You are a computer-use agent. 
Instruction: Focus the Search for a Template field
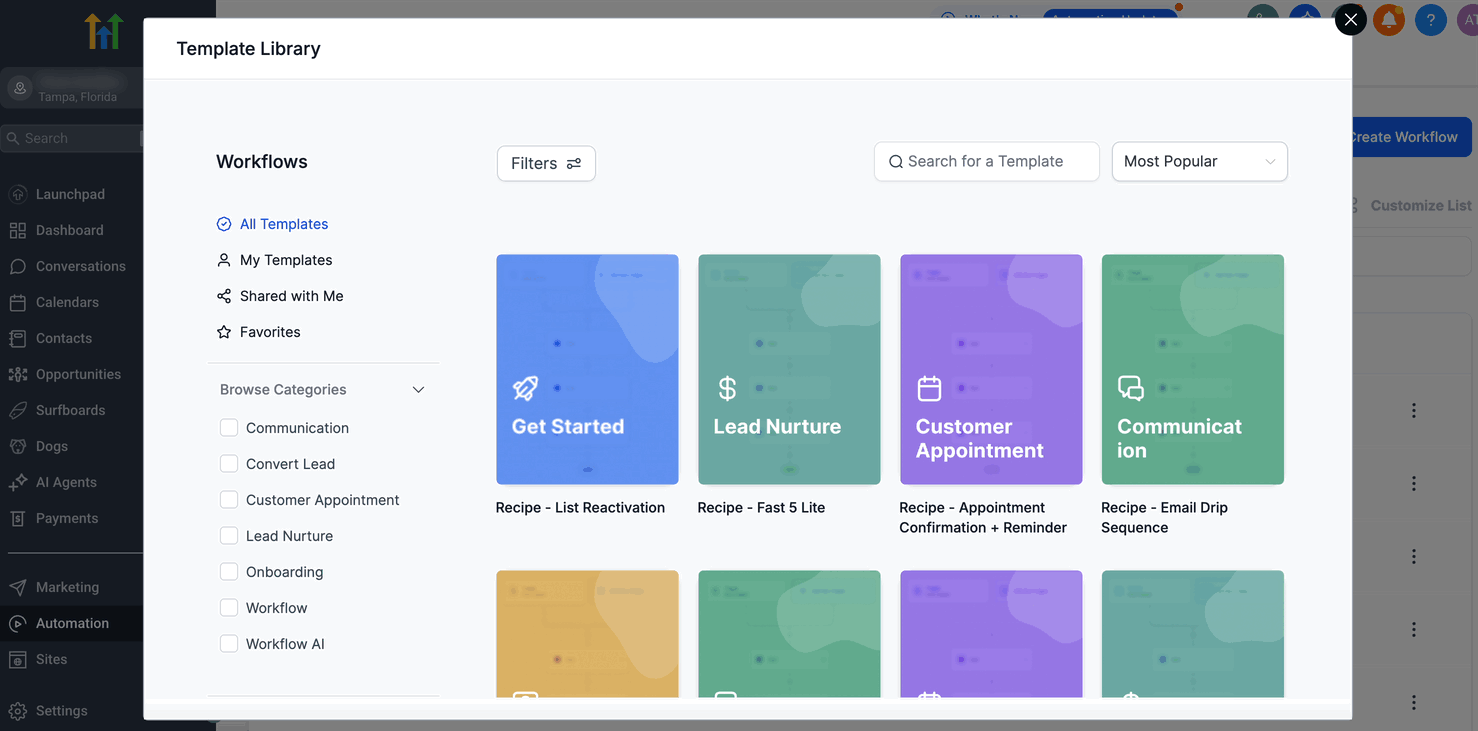986,161
